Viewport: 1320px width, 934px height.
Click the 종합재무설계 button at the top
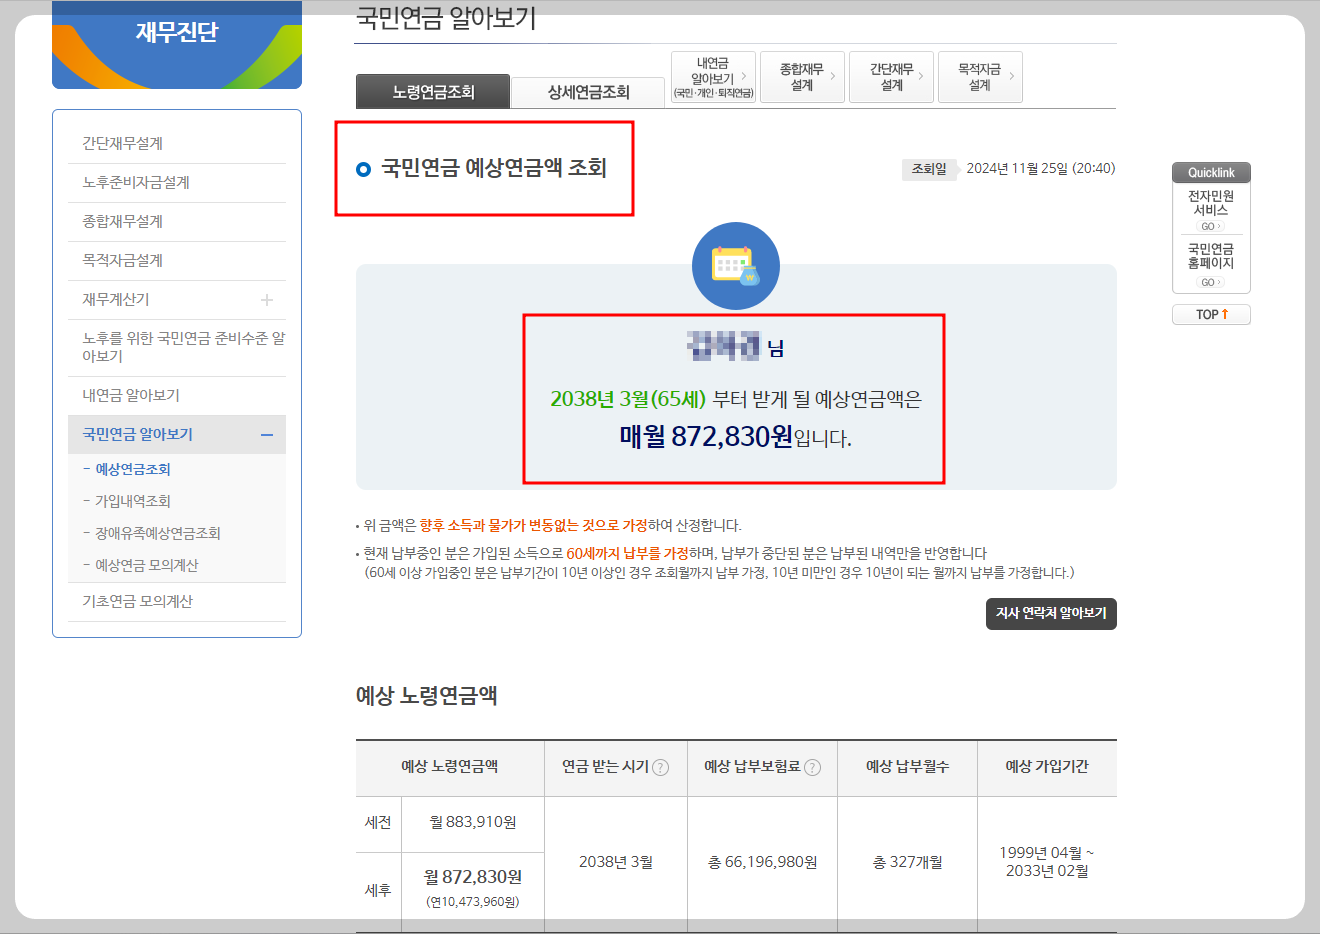point(801,76)
